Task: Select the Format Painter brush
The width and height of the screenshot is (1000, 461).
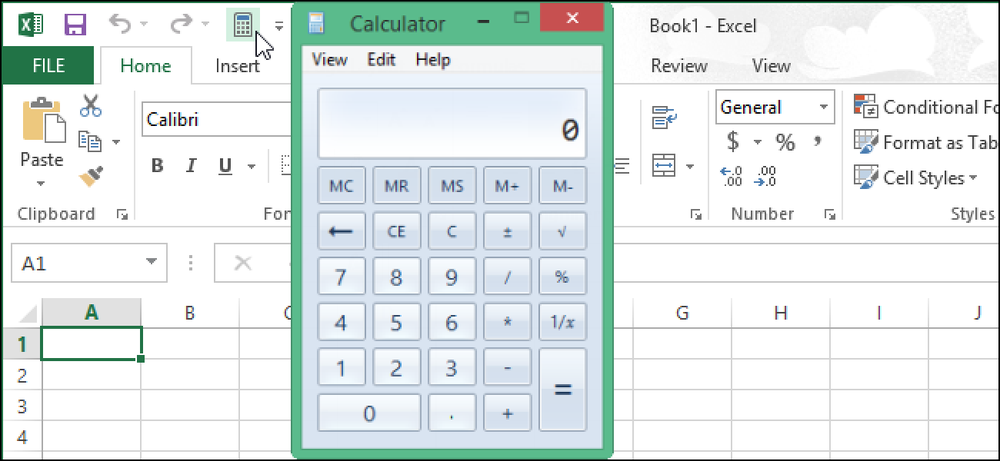Action: (x=91, y=176)
